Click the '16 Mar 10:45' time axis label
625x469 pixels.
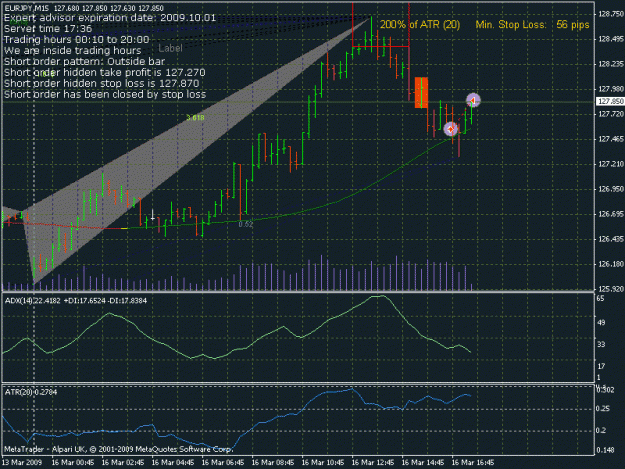(x=323, y=463)
